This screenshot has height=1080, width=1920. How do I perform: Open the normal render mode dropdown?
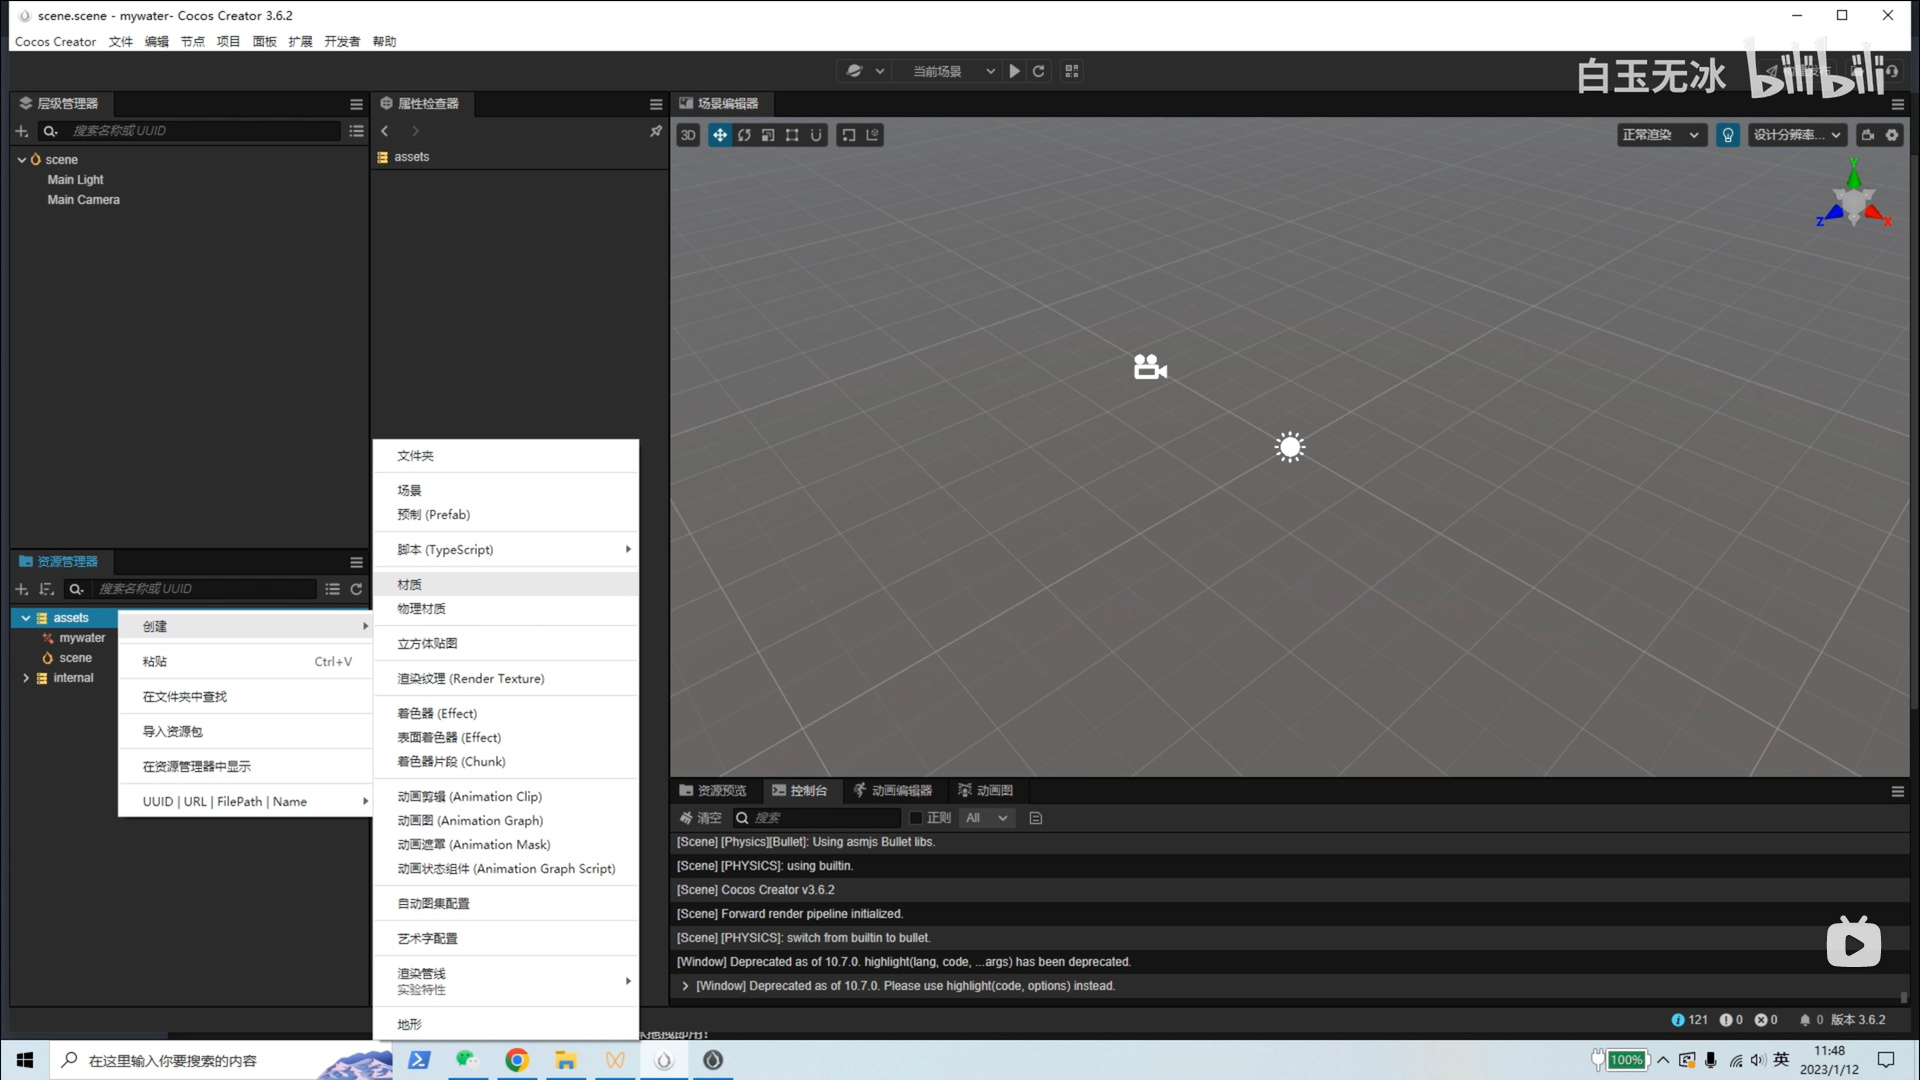tap(1660, 135)
